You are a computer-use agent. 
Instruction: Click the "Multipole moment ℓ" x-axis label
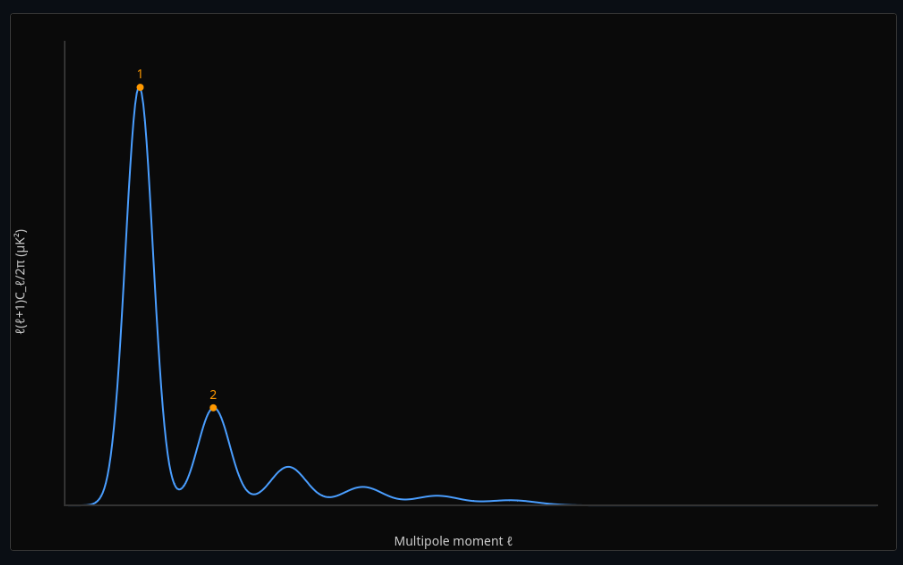[x=453, y=541]
